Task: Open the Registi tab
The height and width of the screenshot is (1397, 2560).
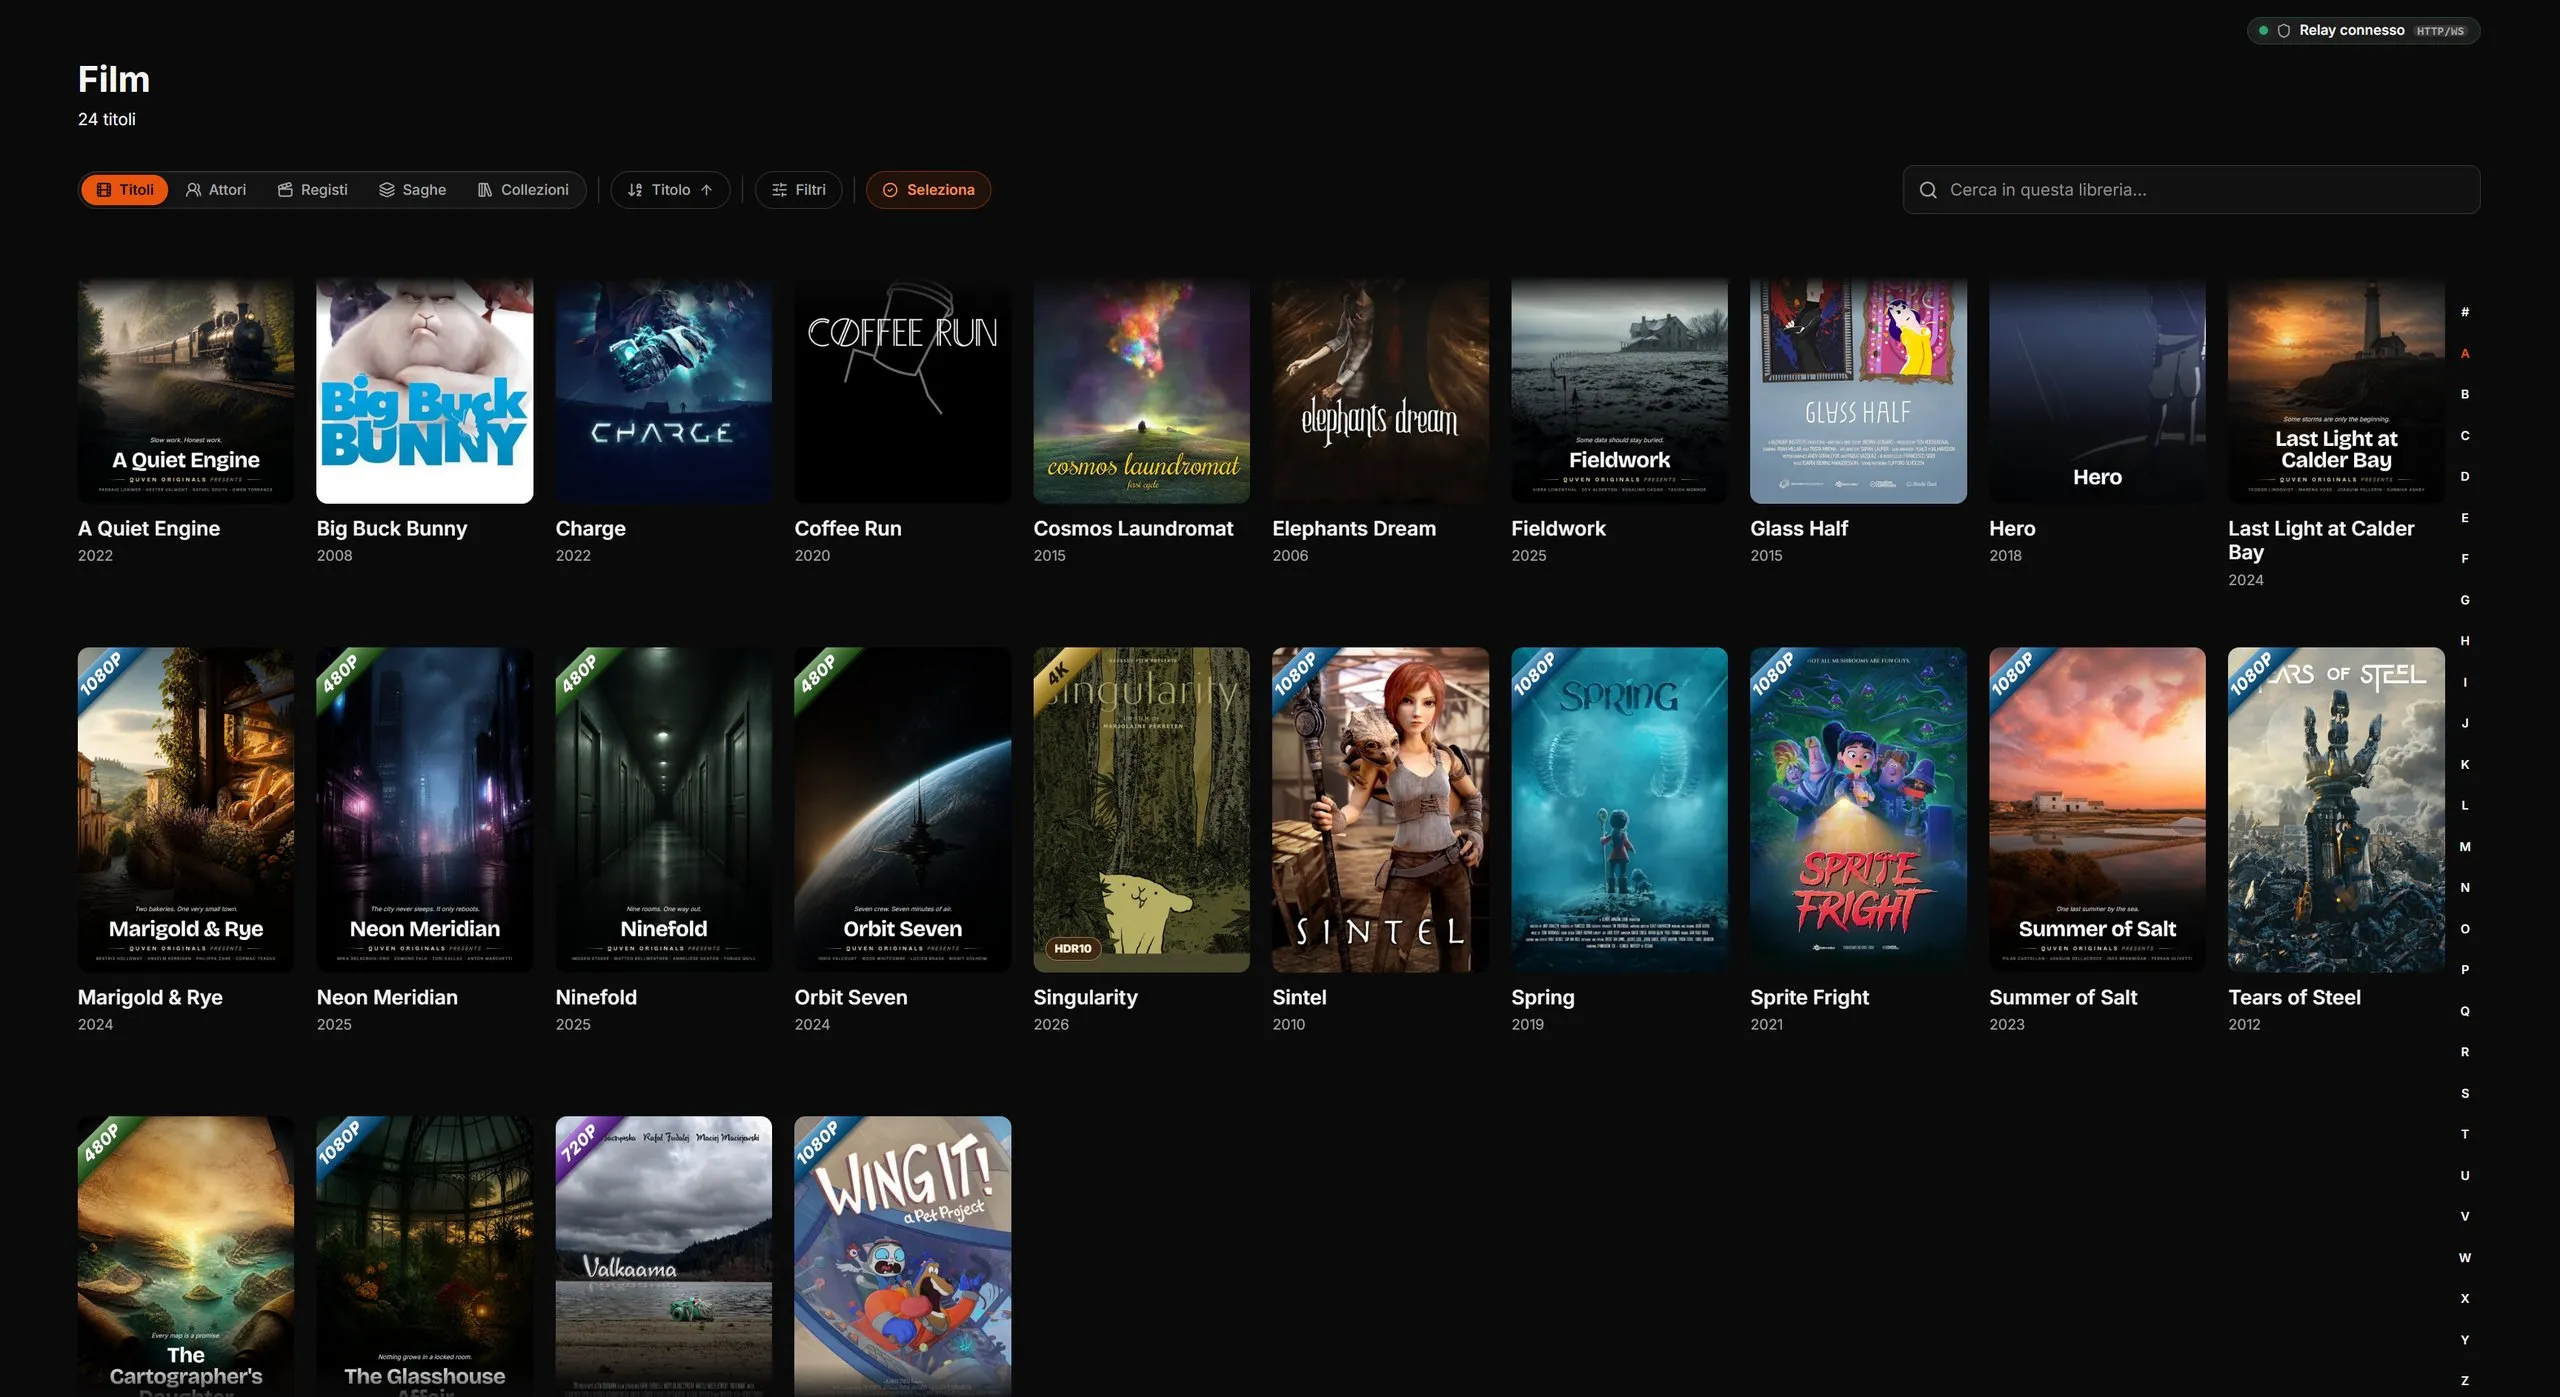Action: pos(313,190)
